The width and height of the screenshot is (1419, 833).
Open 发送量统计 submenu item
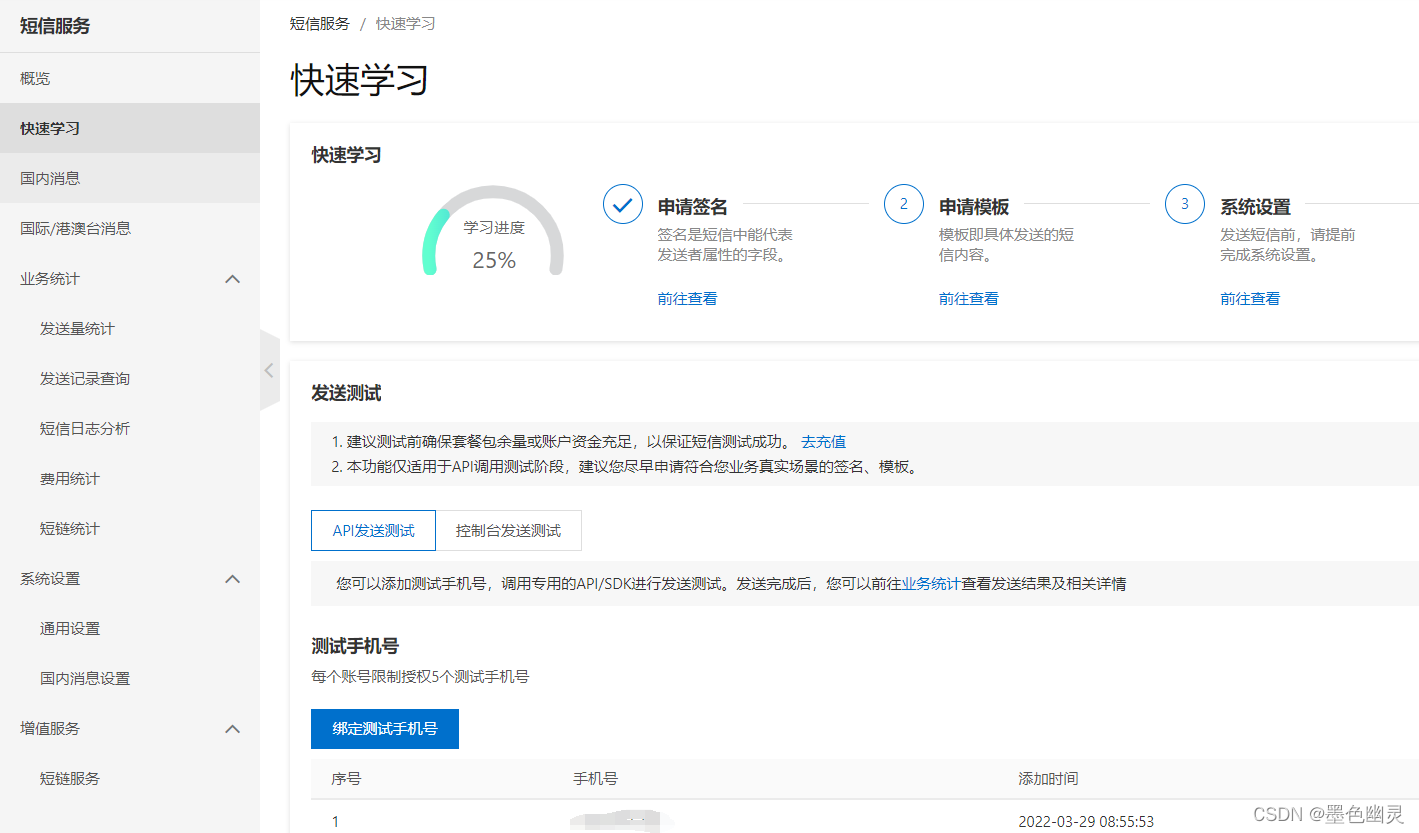[x=130, y=328]
